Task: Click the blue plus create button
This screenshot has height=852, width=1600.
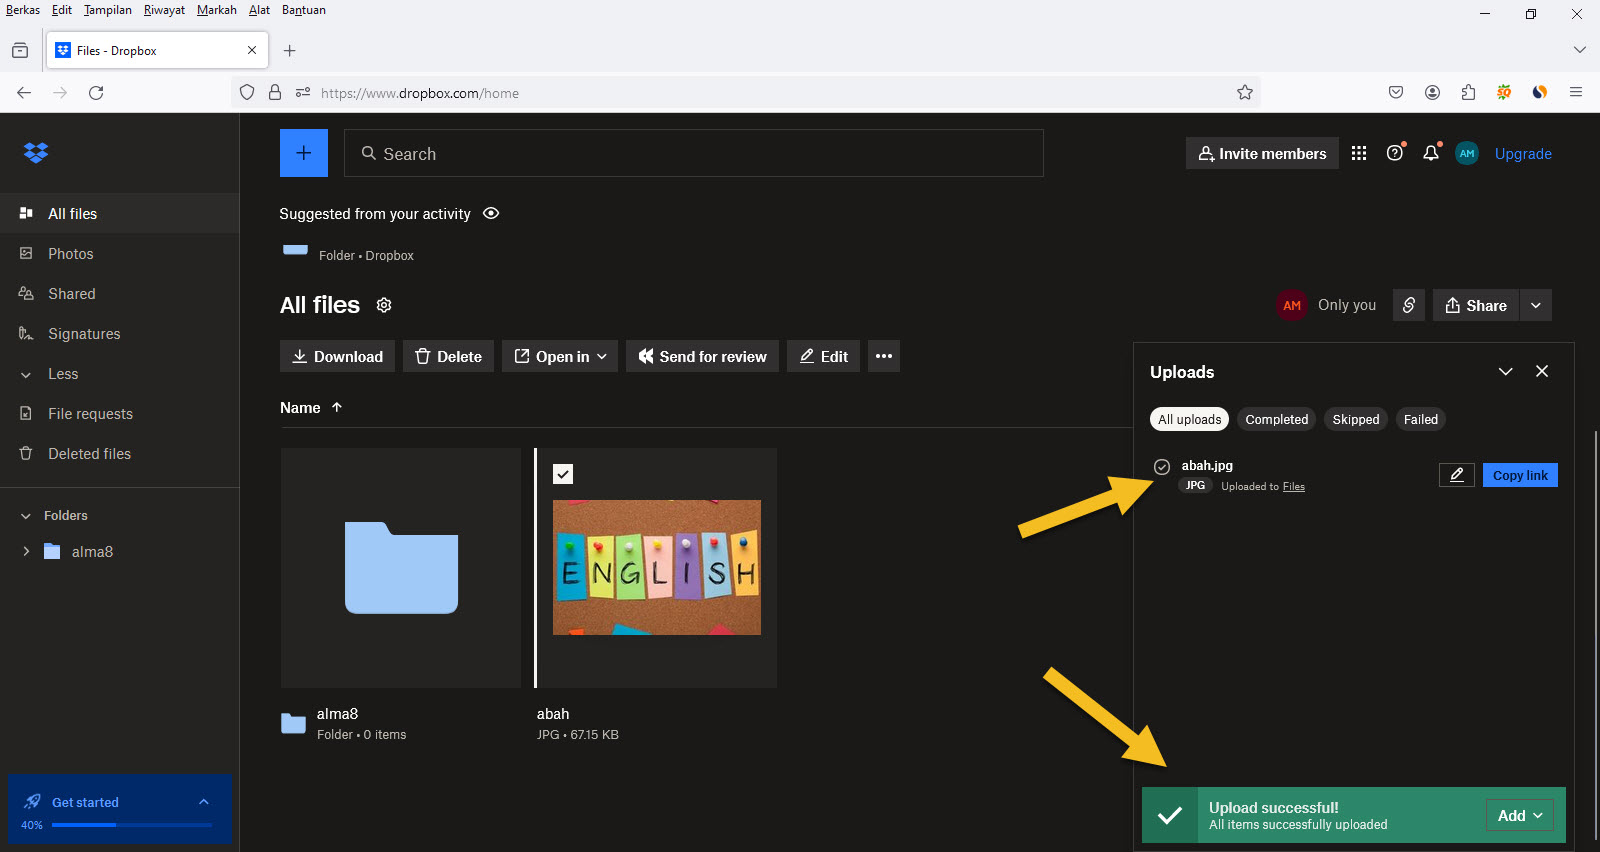Action: click(x=303, y=153)
